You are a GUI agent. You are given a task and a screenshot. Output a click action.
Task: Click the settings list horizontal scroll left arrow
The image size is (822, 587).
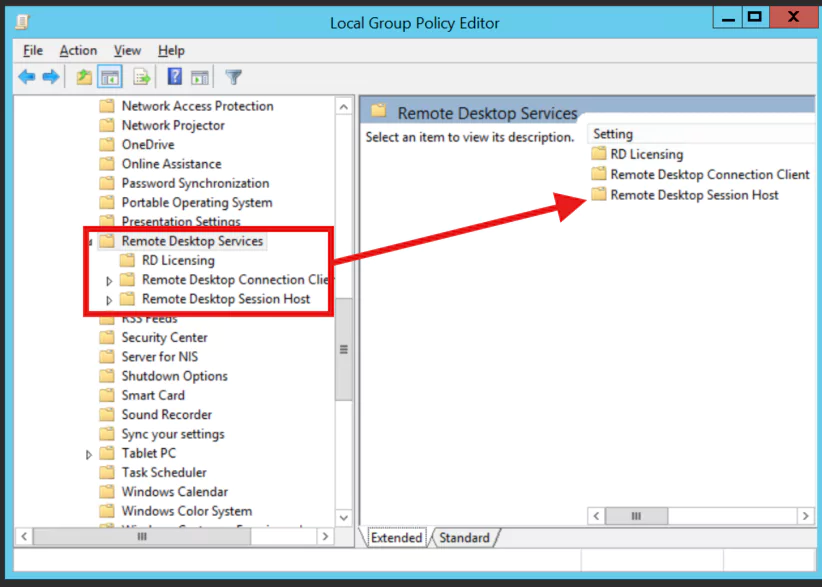[596, 516]
